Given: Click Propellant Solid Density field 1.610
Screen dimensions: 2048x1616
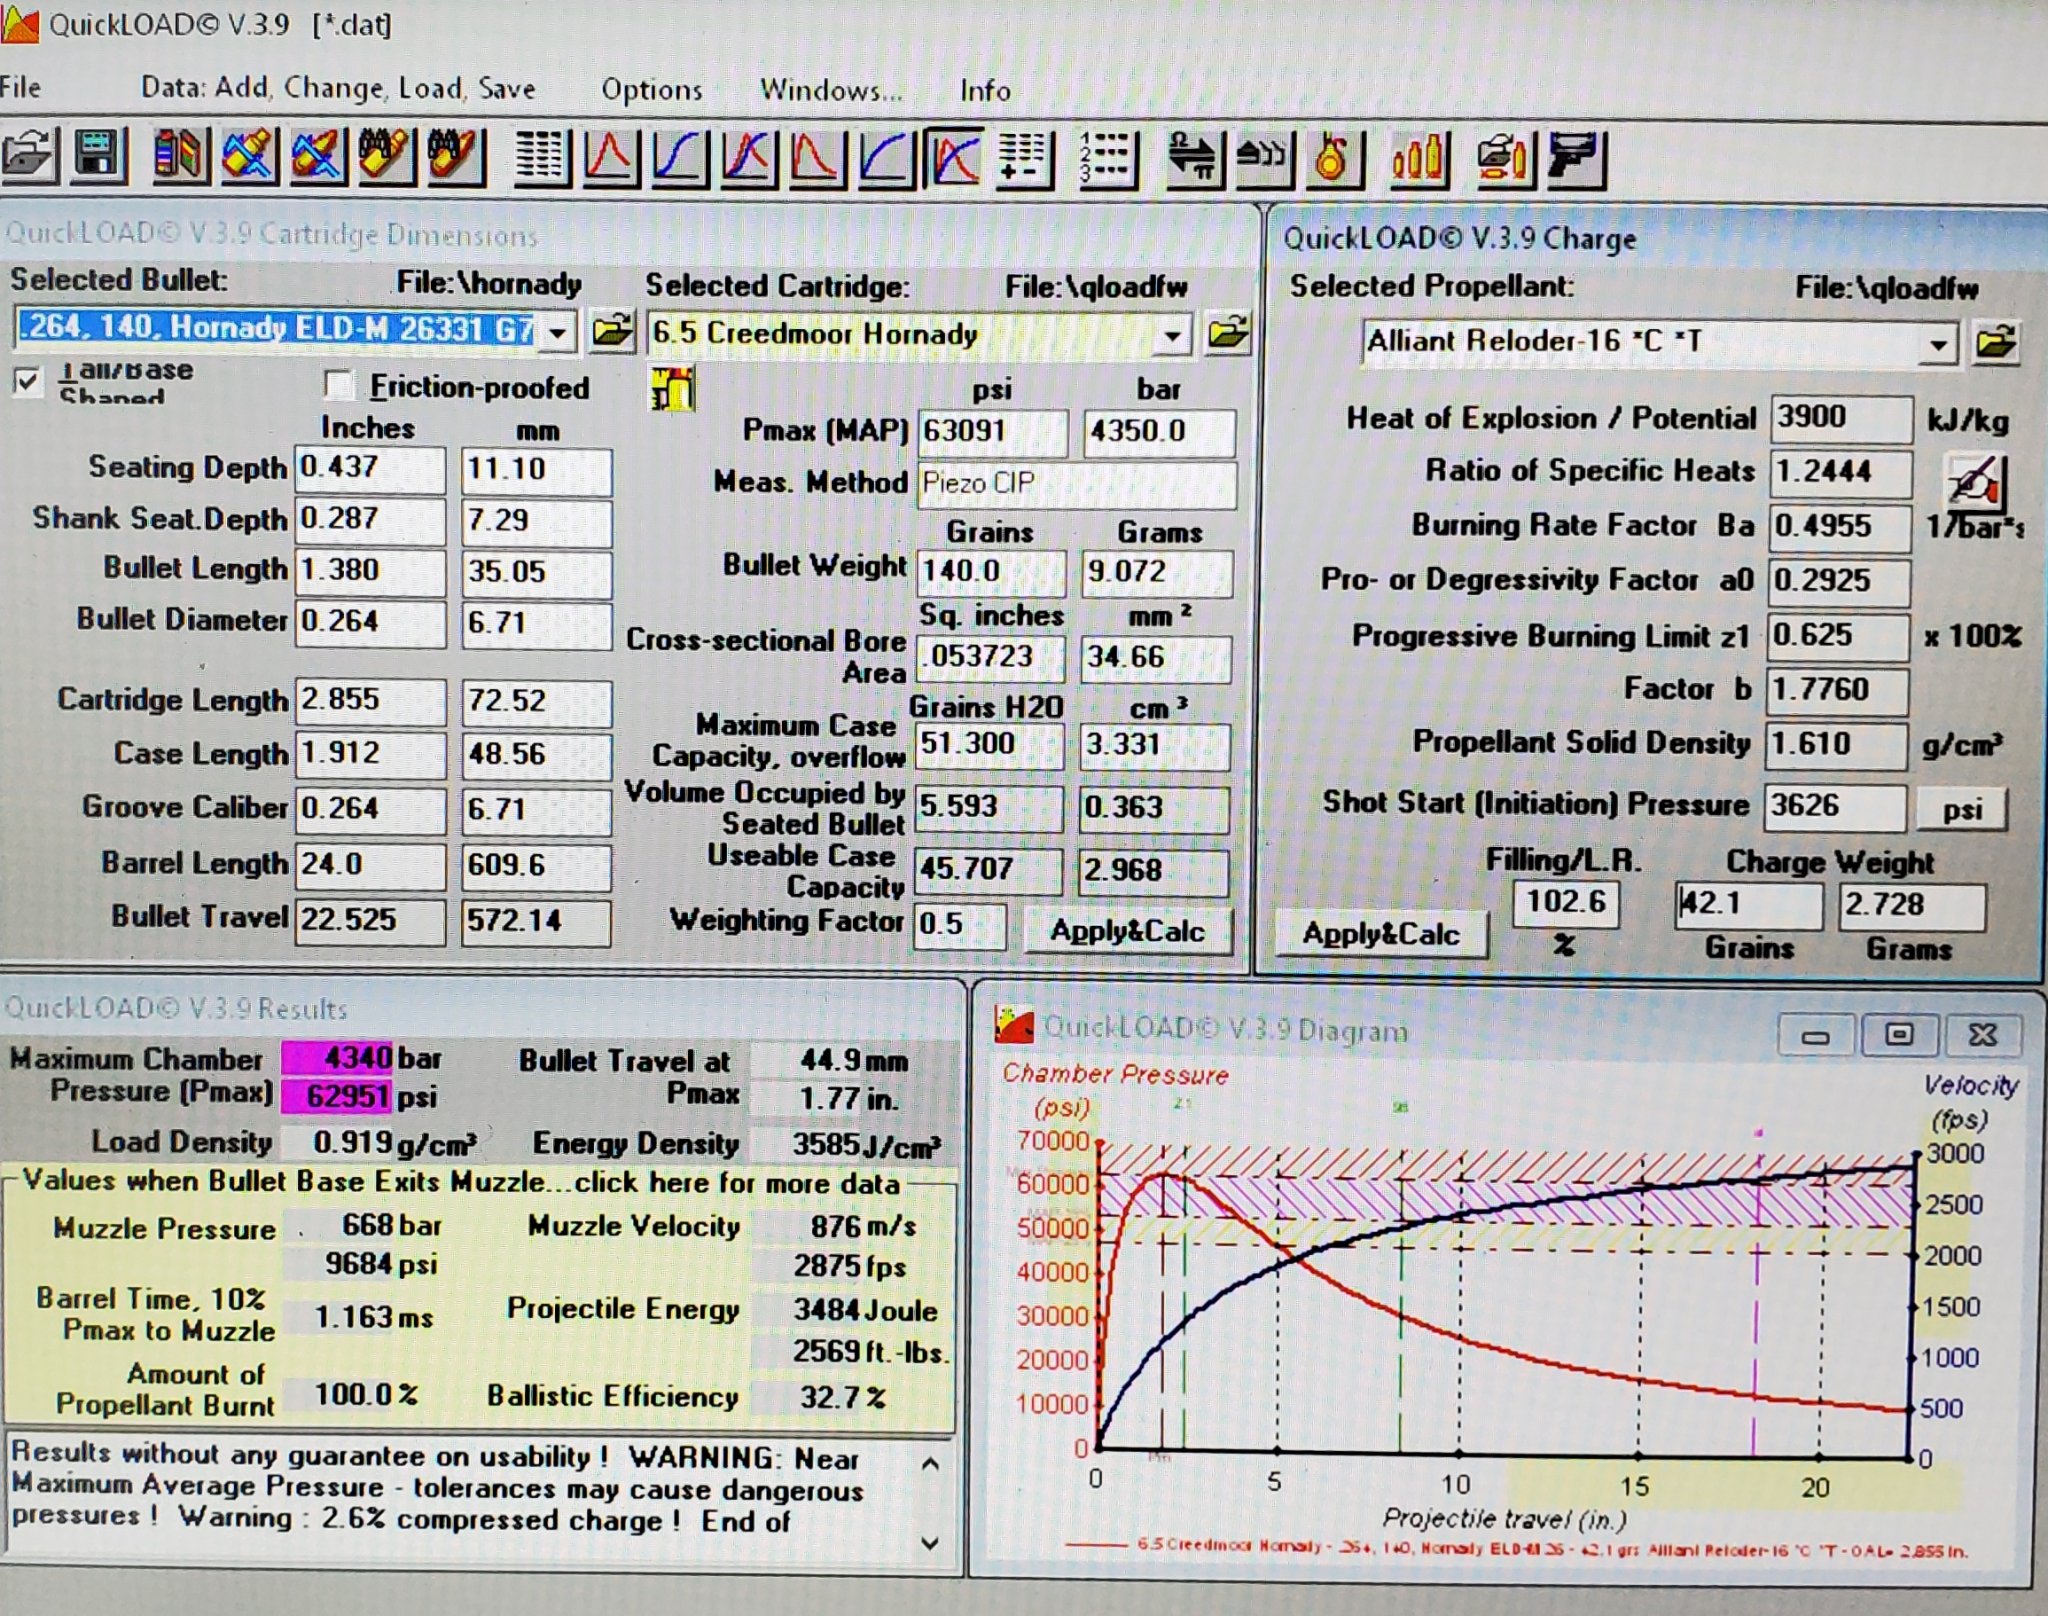Looking at the screenshot, I should click(1837, 745).
